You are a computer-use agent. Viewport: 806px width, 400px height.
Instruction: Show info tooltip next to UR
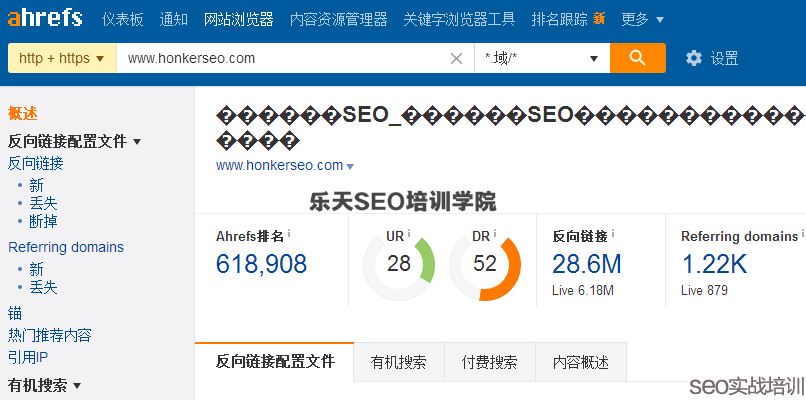[409, 234]
